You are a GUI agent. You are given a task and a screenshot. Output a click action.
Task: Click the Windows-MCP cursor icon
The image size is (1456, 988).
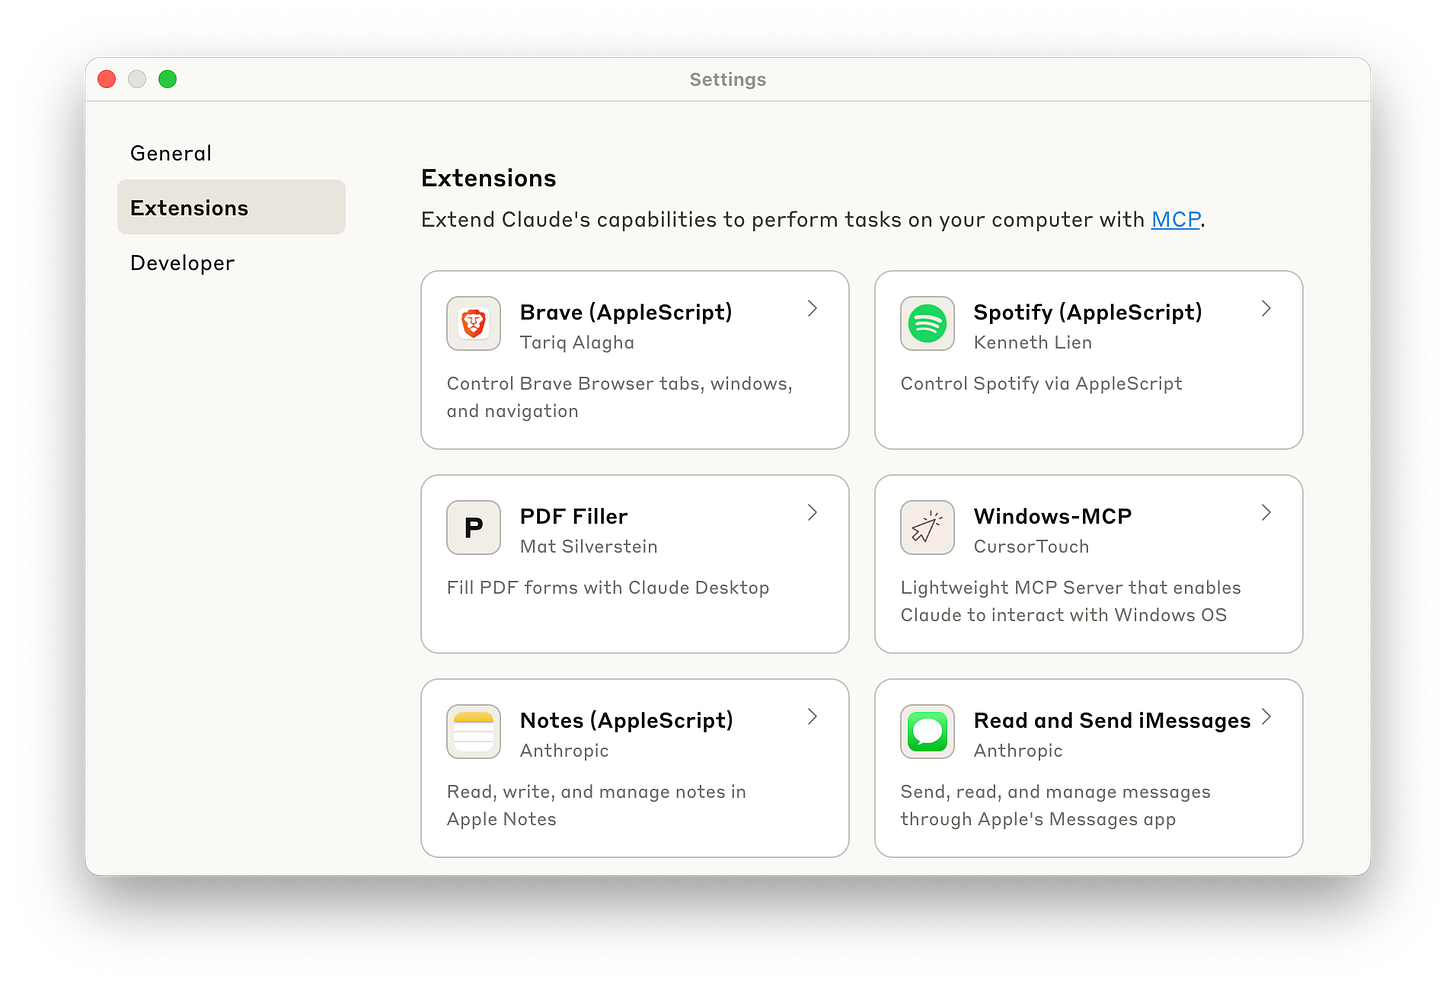click(x=927, y=528)
